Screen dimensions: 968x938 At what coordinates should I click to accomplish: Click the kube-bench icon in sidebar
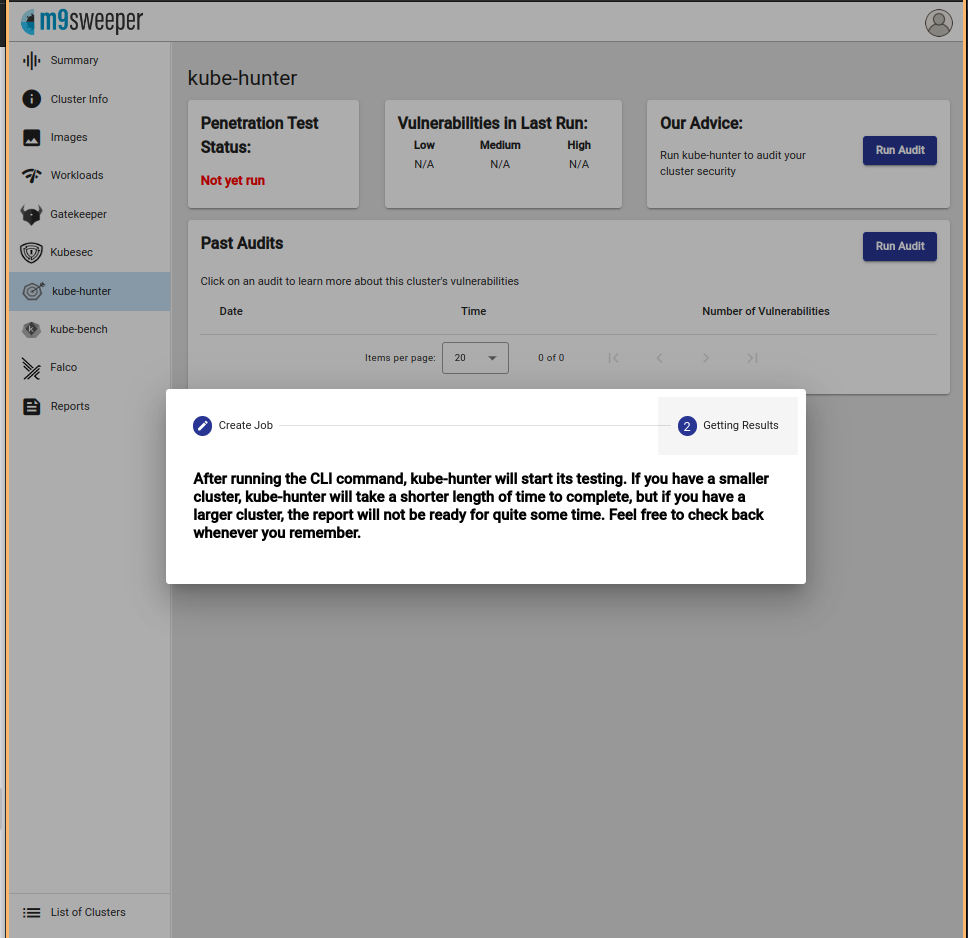coord(32,329)
